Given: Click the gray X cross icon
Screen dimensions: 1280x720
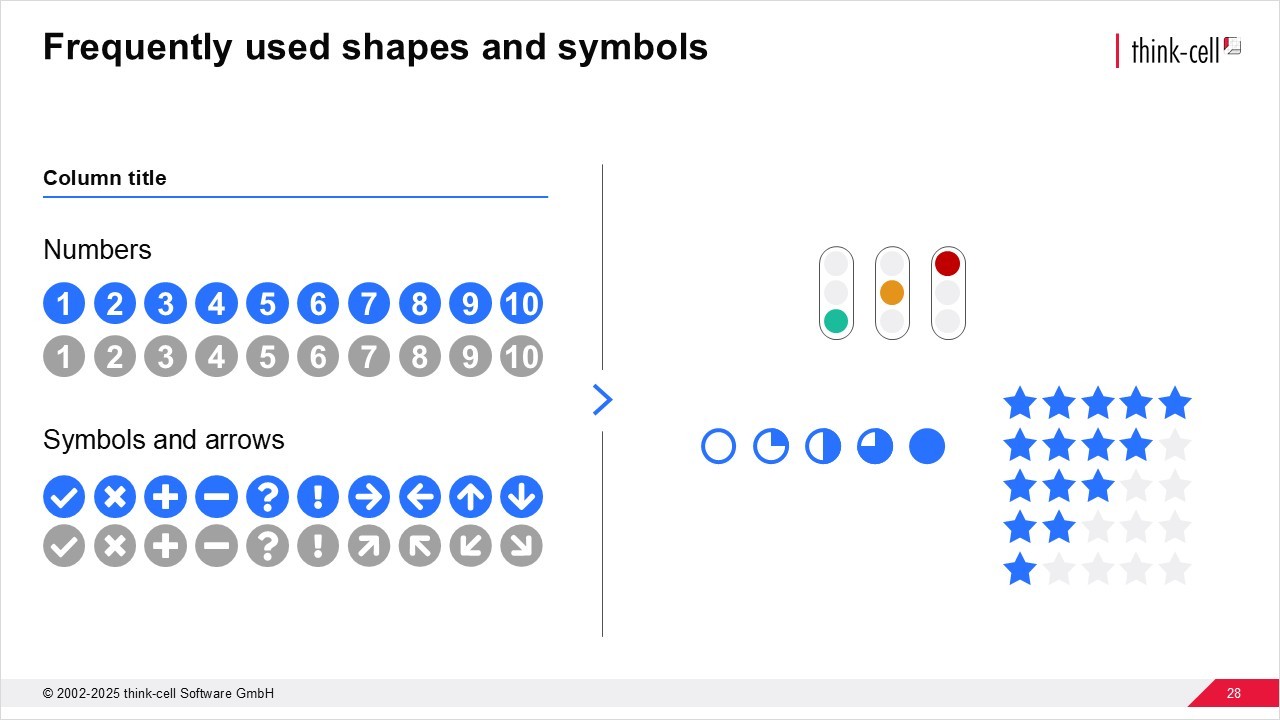Looking at the screenshot, I should (x=115, y=546).
